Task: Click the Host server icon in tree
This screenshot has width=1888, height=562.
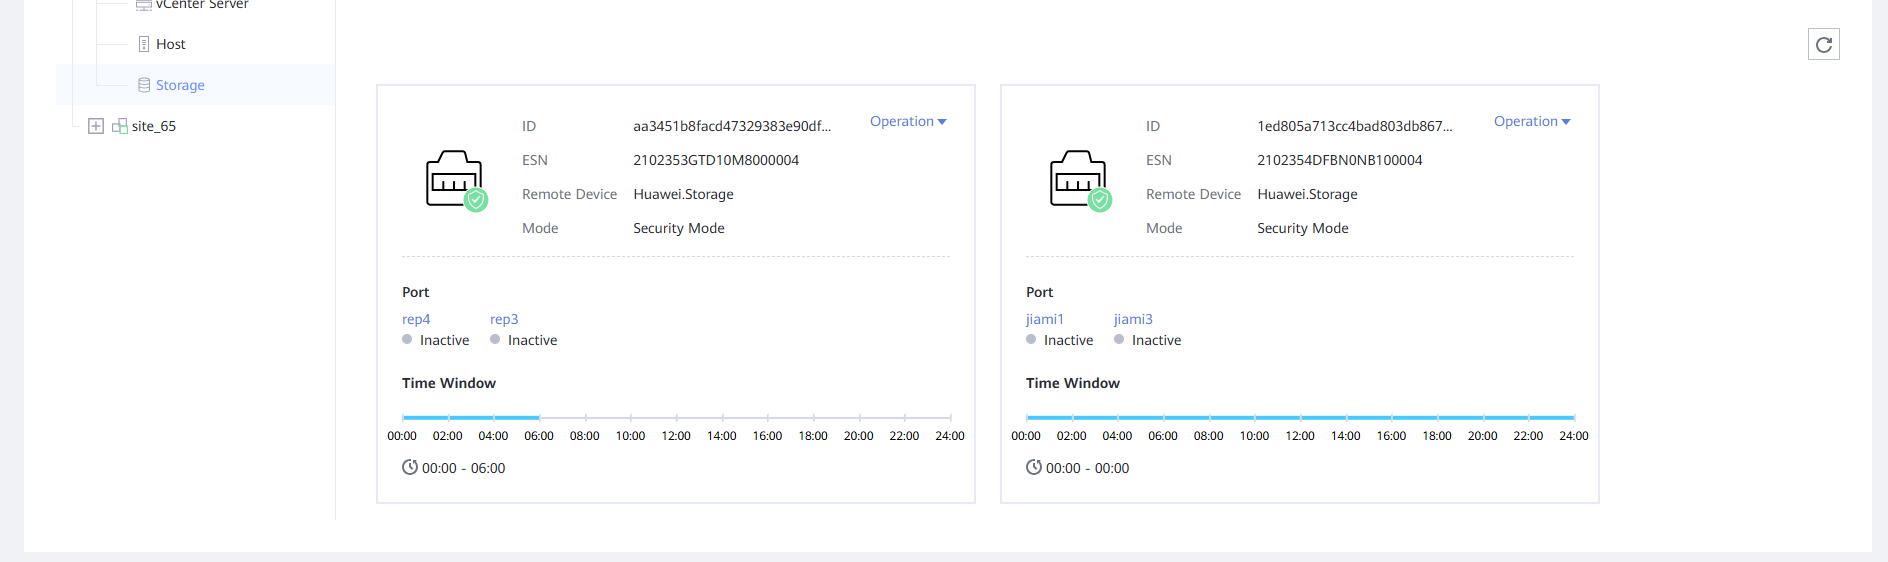Action: [x=144, y=44]
